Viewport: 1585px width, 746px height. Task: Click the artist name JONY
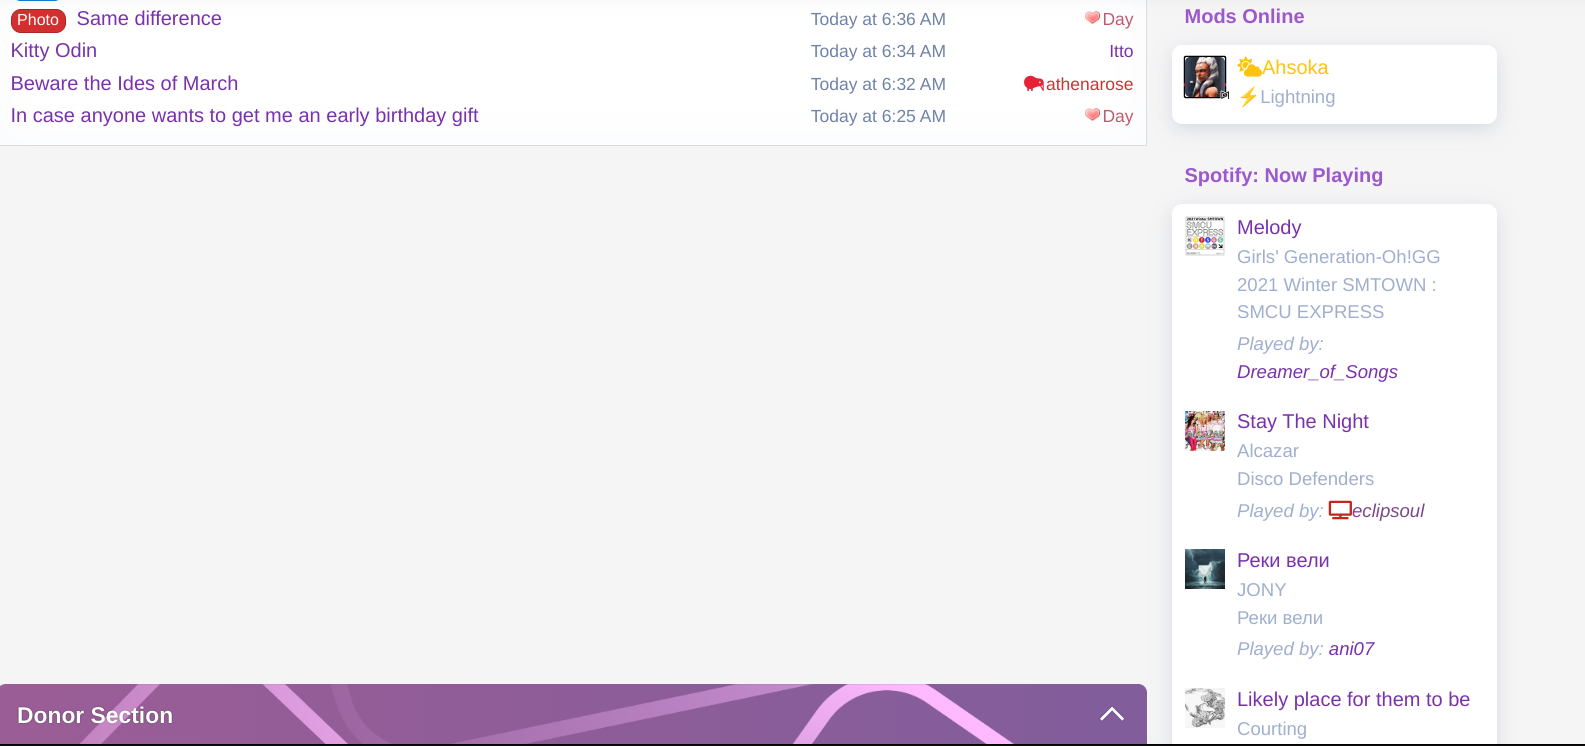coord(1261,590)
